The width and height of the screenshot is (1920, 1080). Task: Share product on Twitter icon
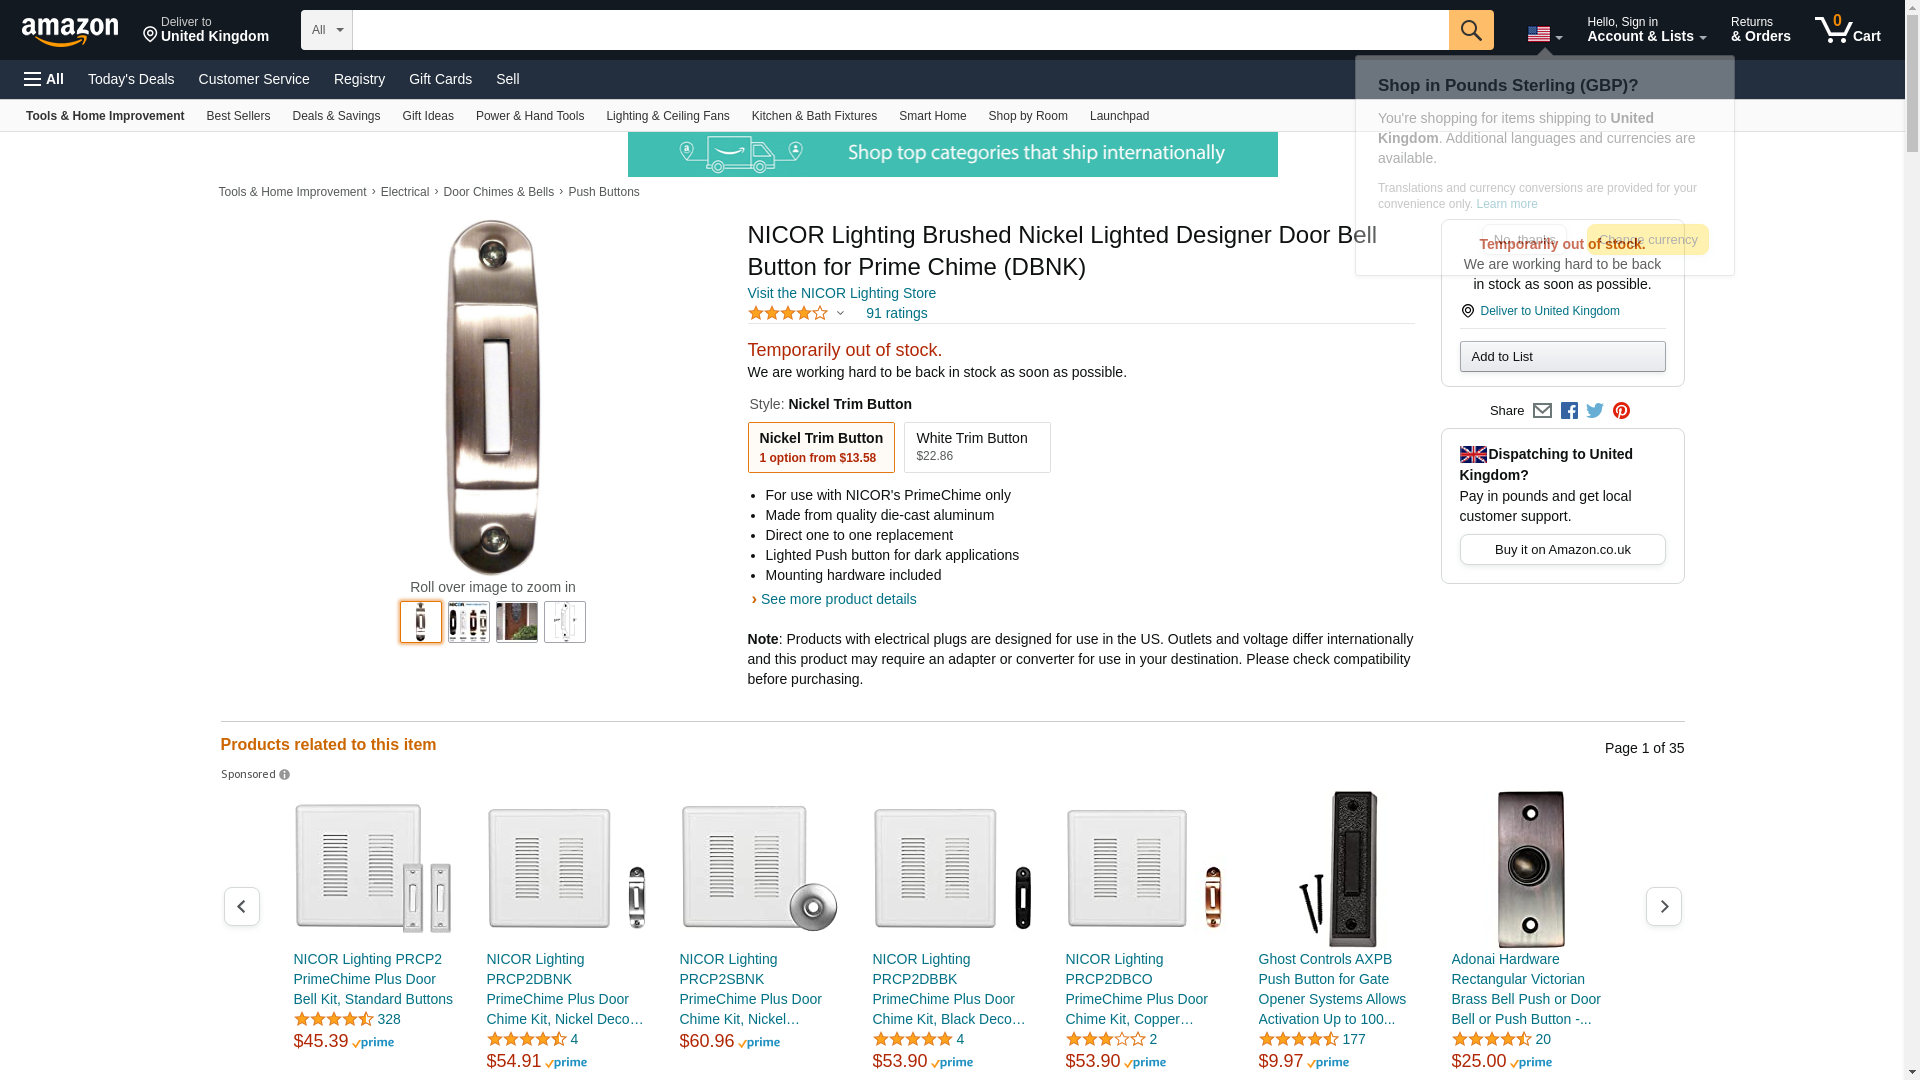click(1595, 411)
